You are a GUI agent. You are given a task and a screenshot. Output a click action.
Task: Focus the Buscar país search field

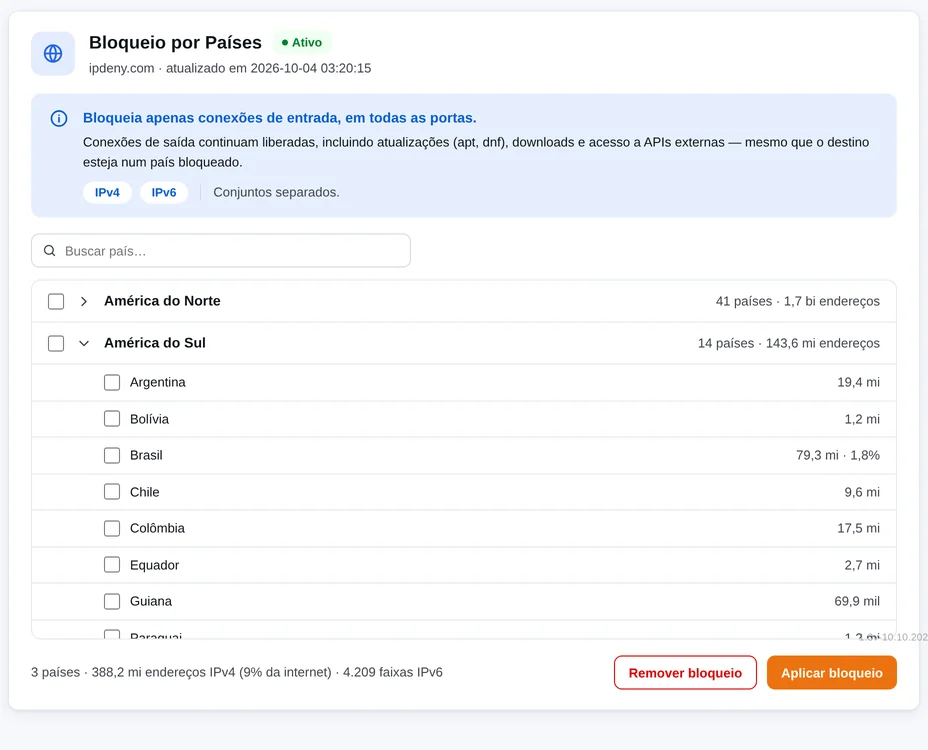[x=221, y=251]
